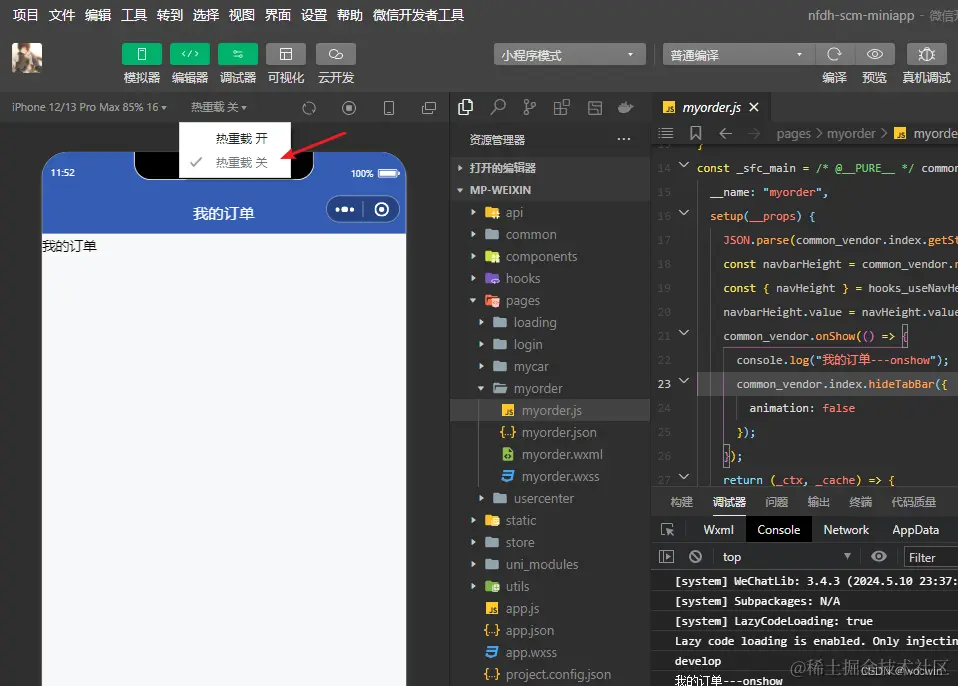Toggle the Debugger panel button
The image size is (958, 686).
[x=238, y=54]
